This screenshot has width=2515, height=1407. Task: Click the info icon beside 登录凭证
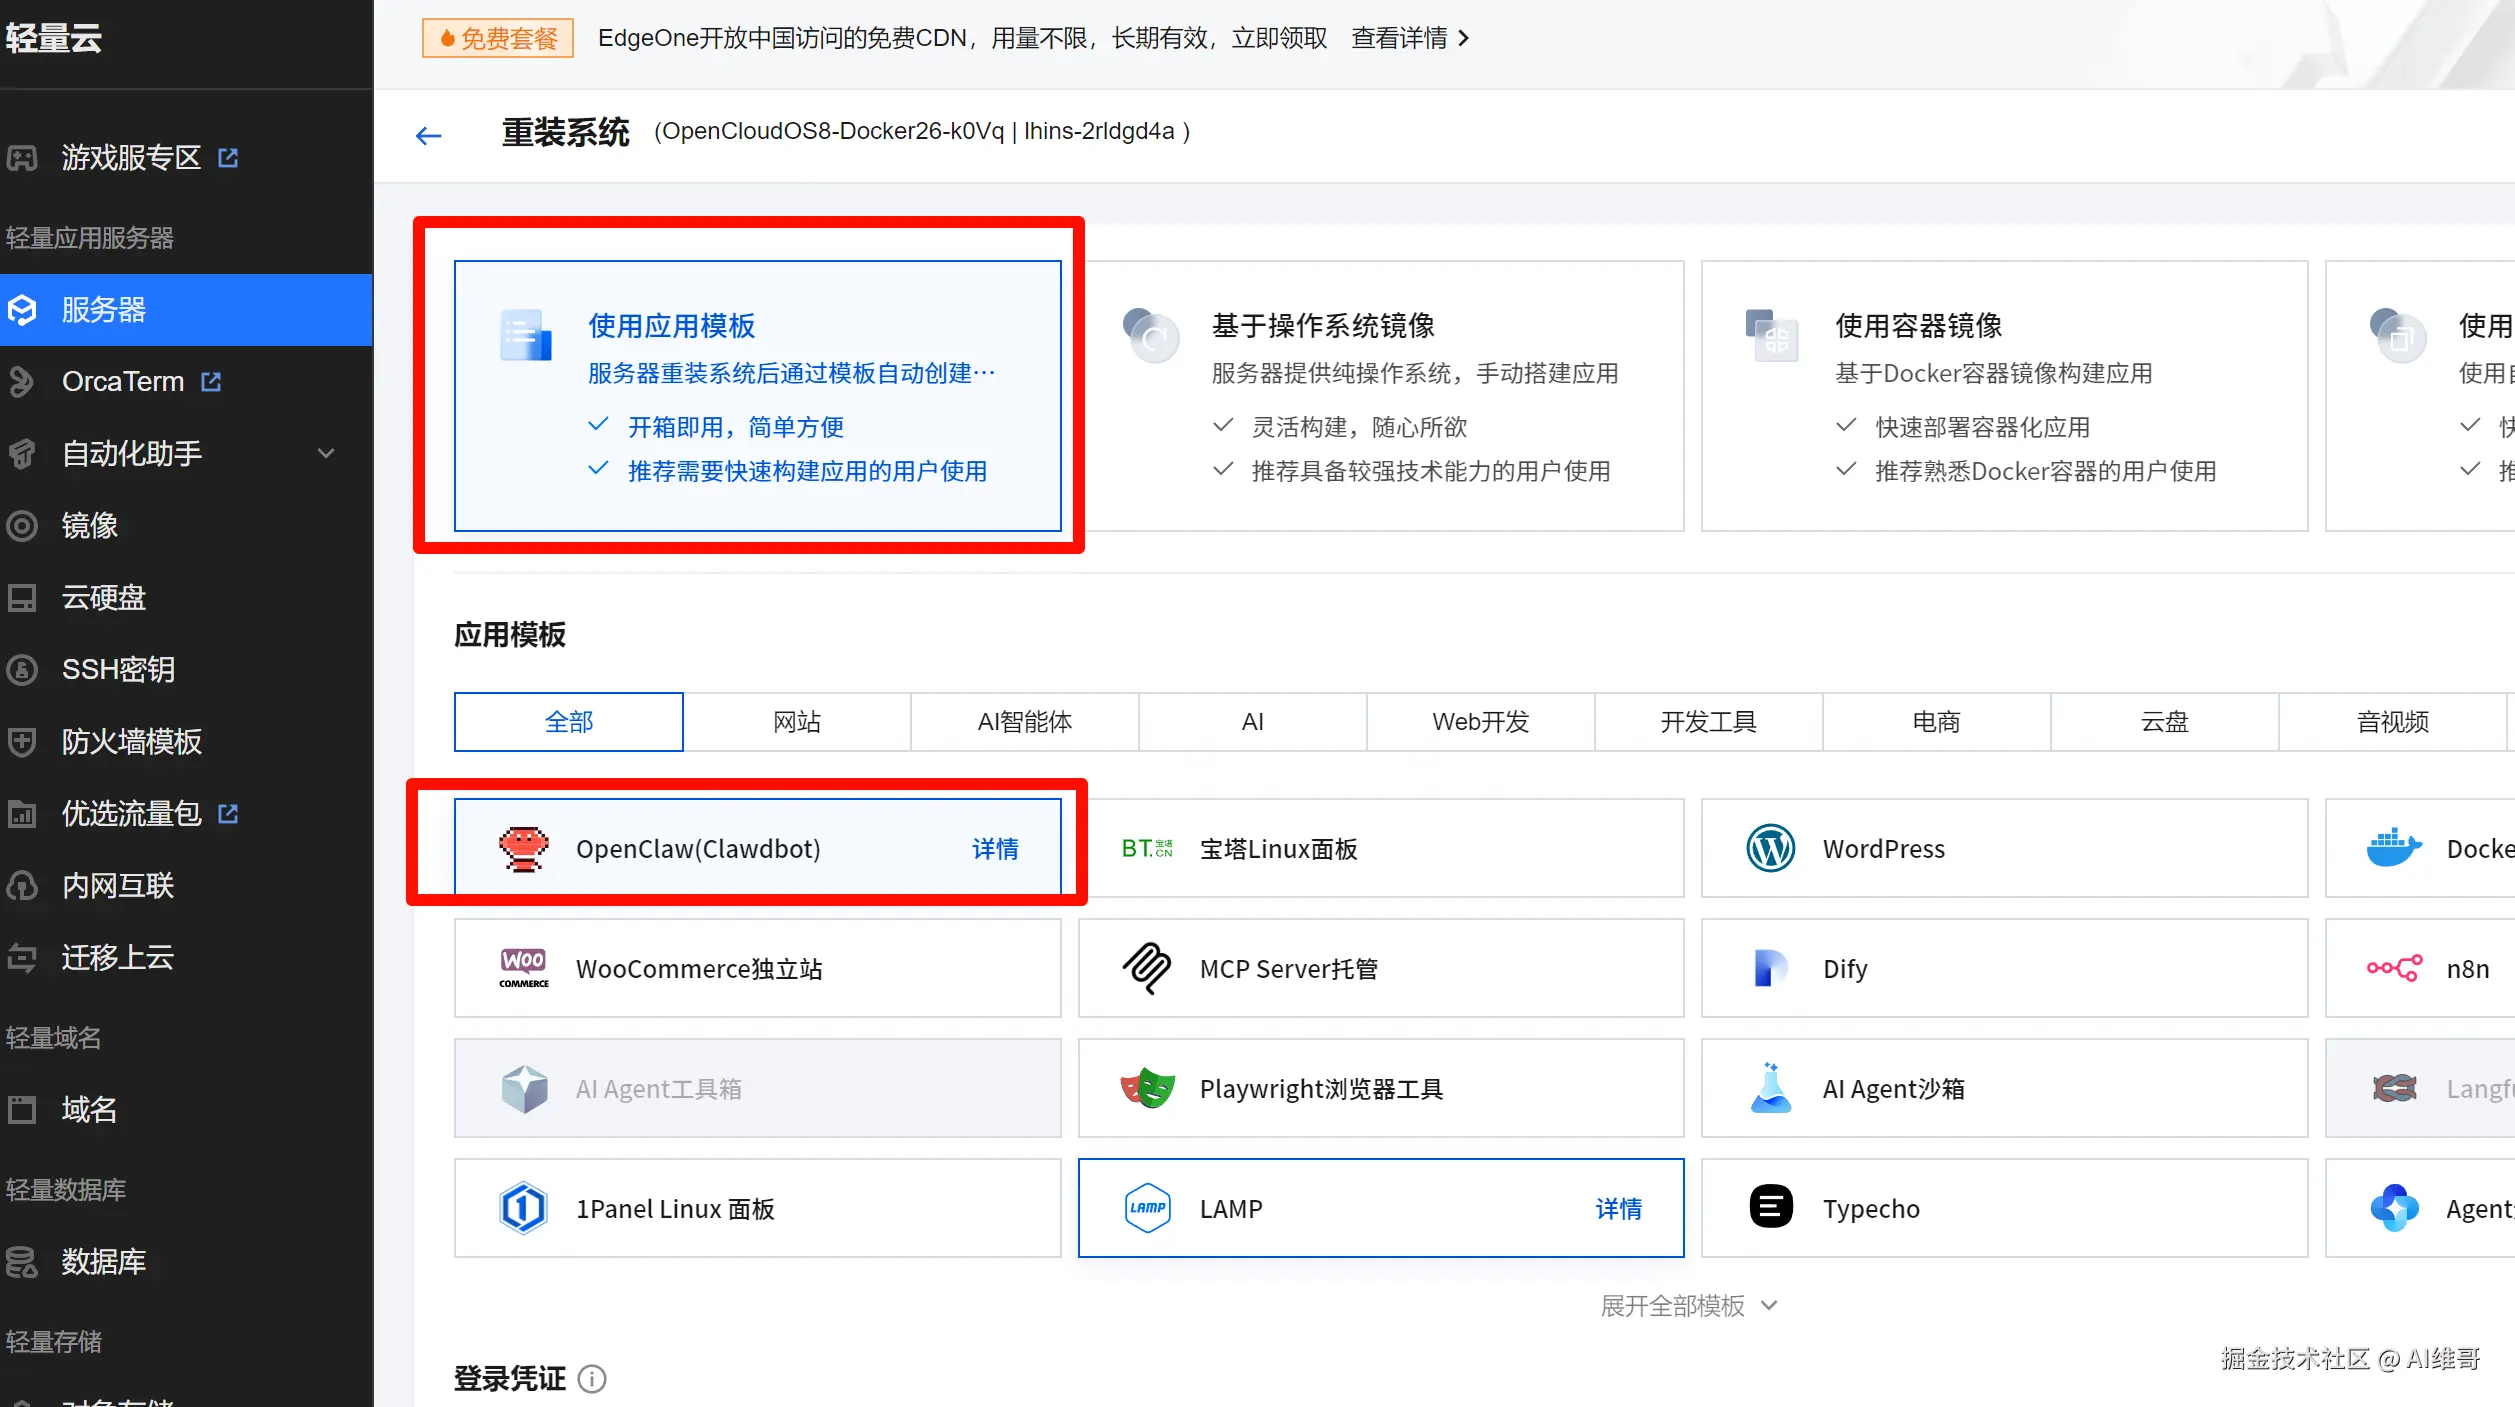tap(592, 1379)
